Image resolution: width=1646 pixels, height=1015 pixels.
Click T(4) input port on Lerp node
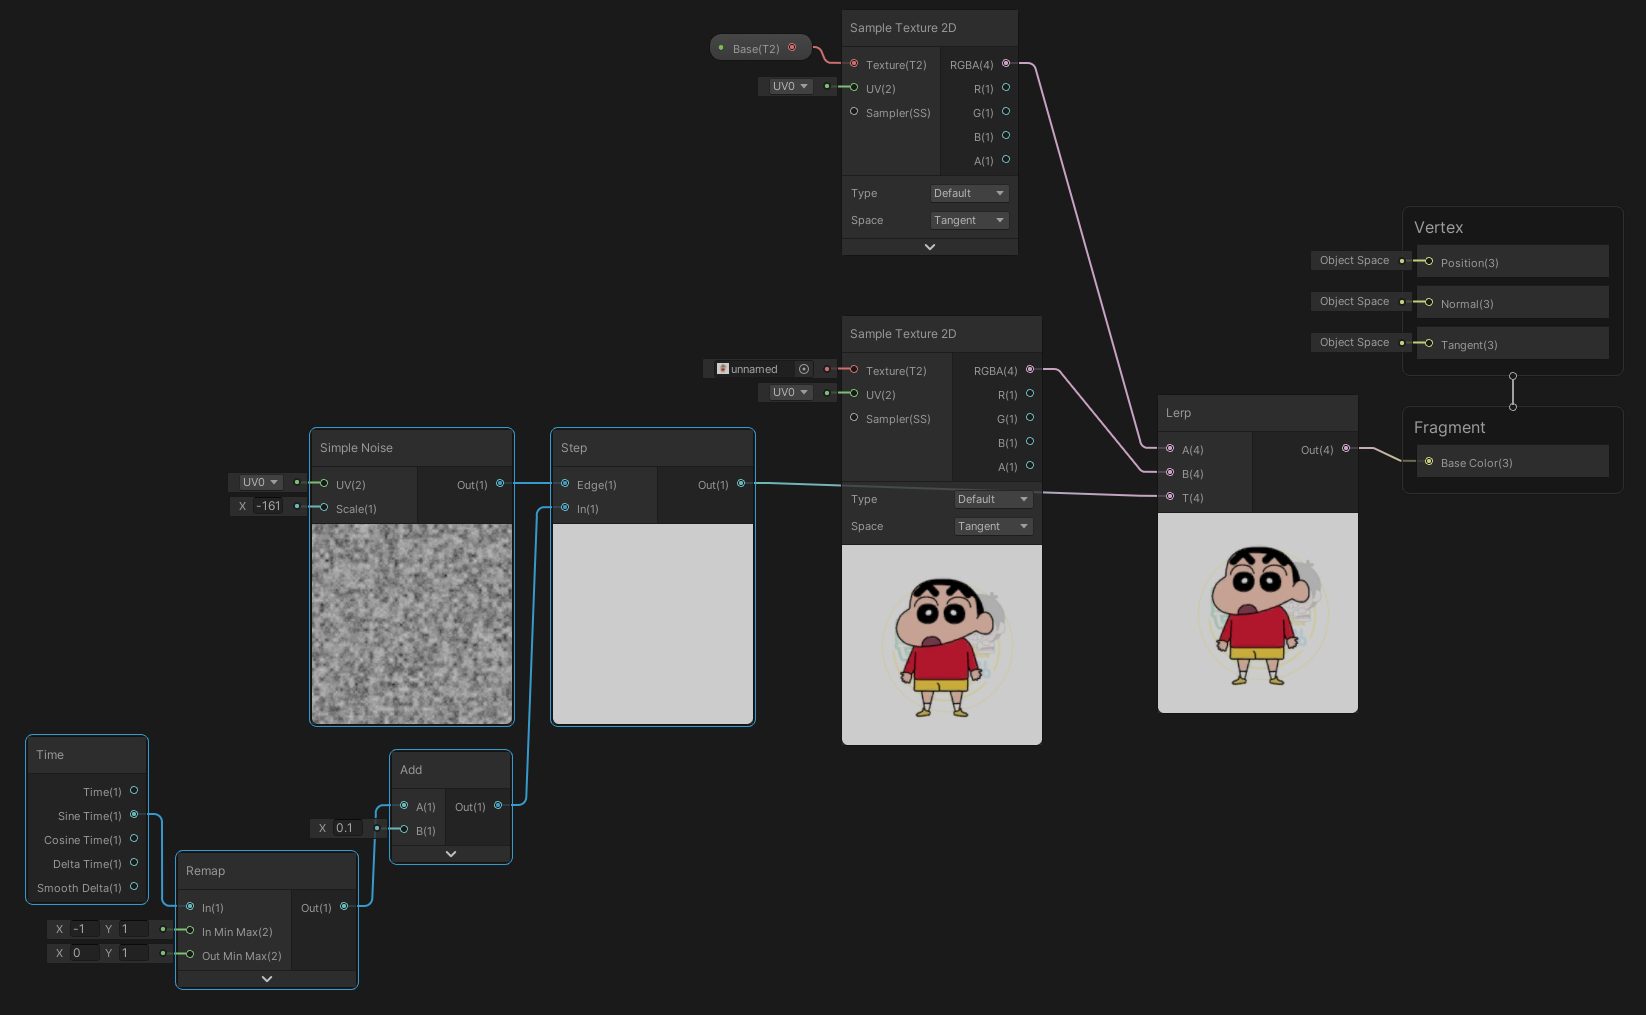(x=1170, y=497)
